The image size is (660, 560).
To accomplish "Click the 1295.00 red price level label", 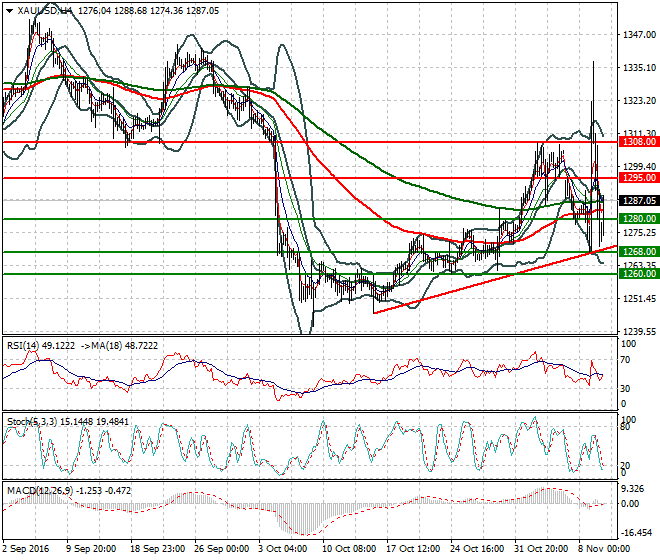I will pos(639,178).
